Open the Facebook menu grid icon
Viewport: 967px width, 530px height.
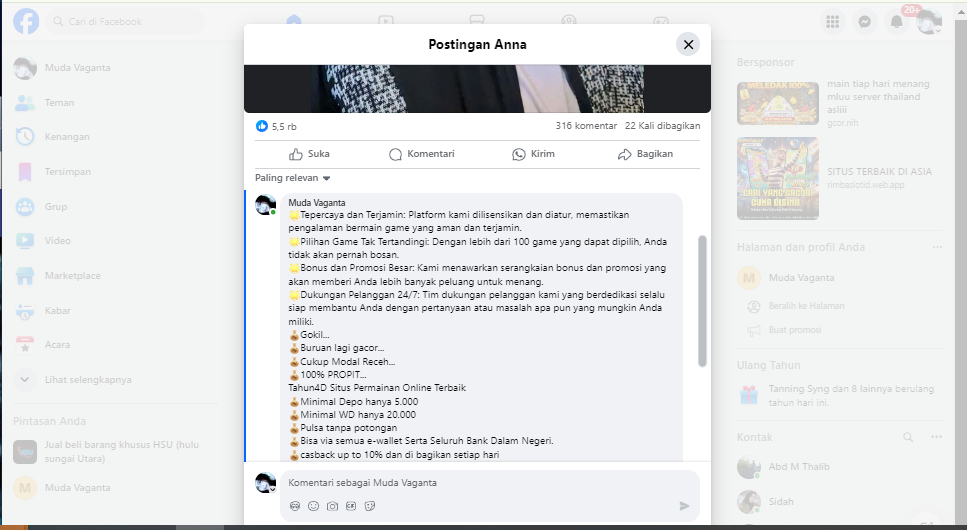833,22
